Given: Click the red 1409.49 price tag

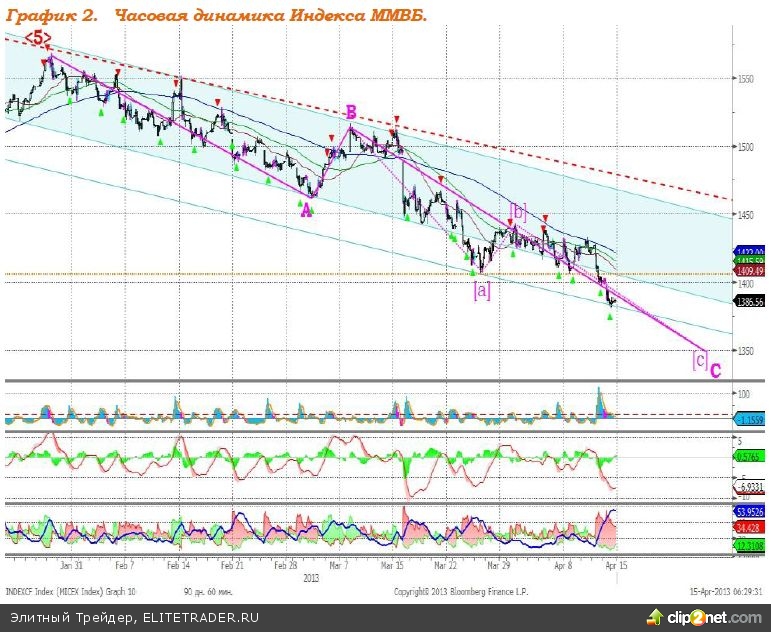Looking at the screenshot, I should (x=750, y=270).
